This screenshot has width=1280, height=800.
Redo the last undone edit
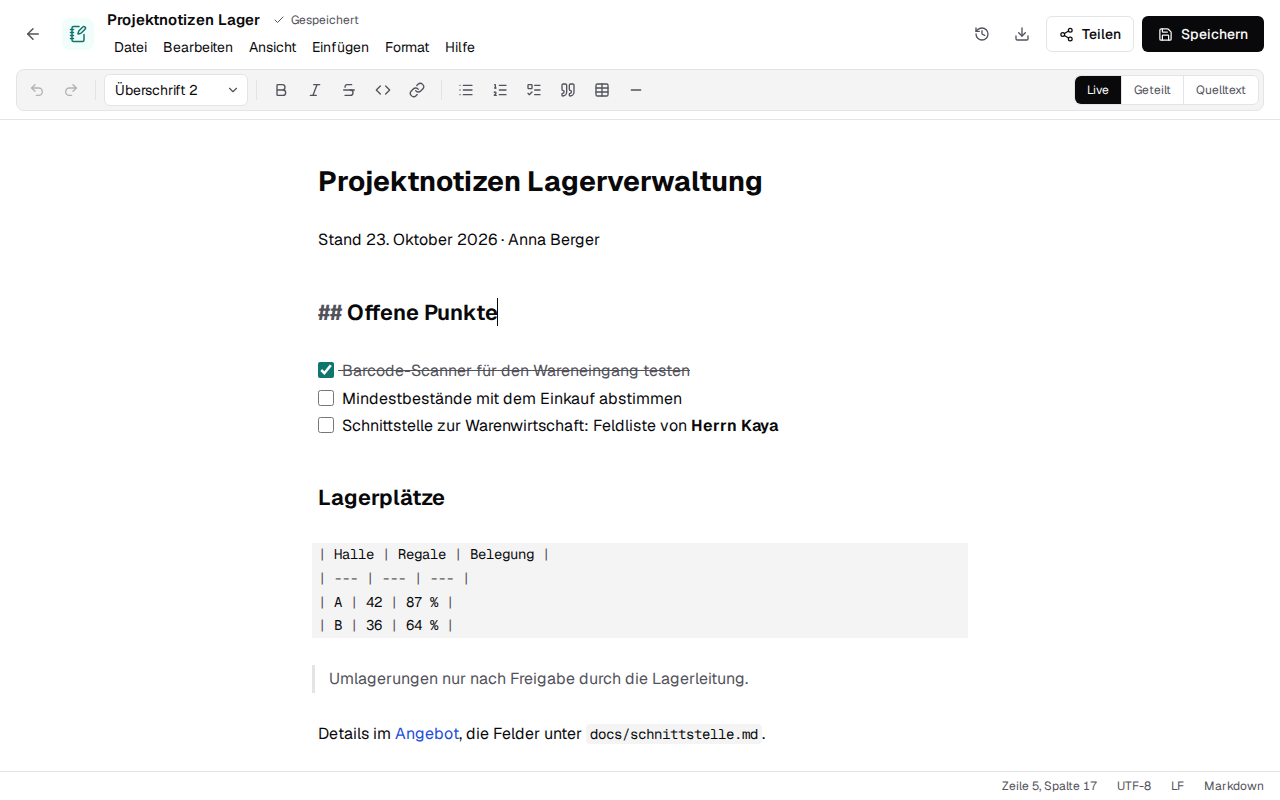pyautogui.click(x=71, y=90)
